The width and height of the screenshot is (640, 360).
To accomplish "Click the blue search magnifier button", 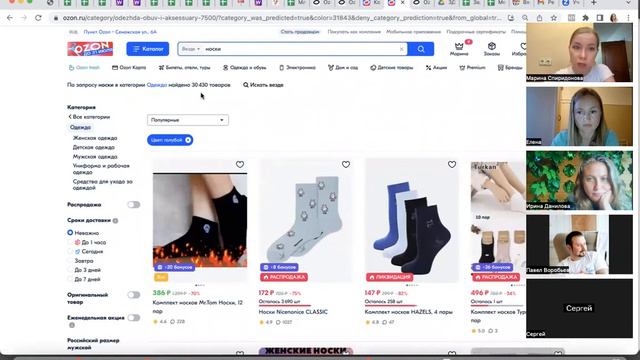I will (421, 49).
